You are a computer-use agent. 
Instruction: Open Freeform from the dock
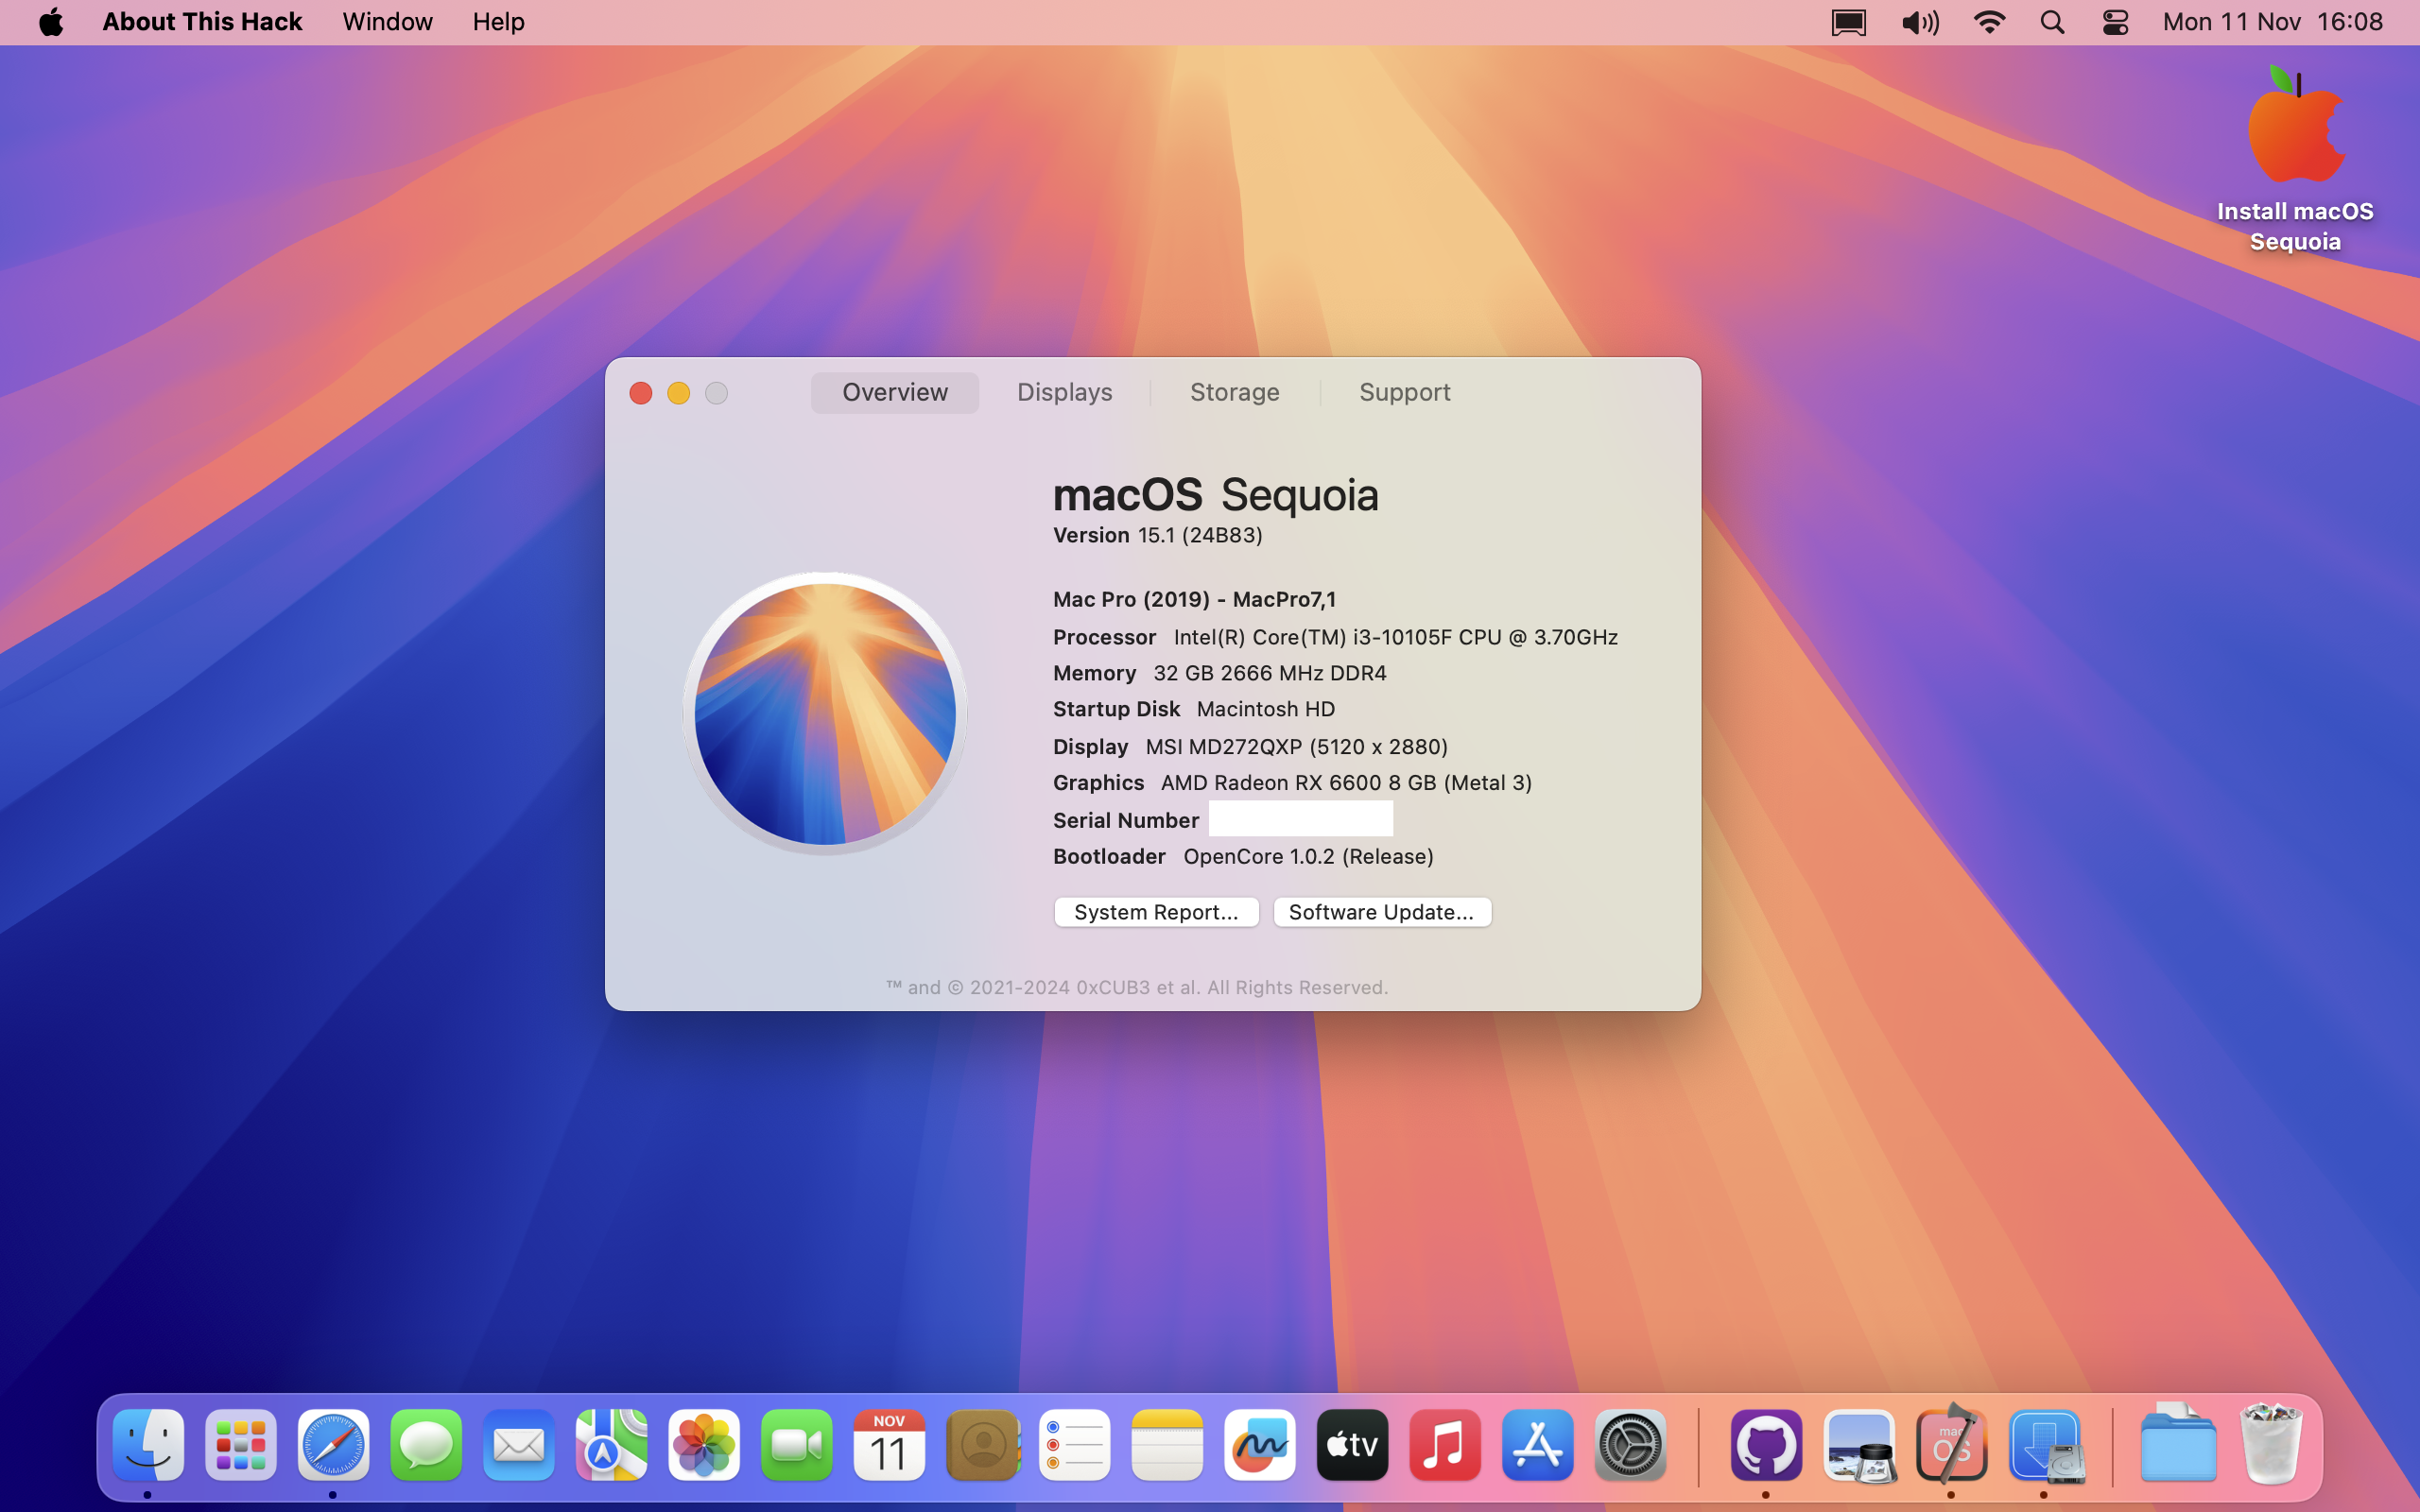(x=1259, y=1445)
